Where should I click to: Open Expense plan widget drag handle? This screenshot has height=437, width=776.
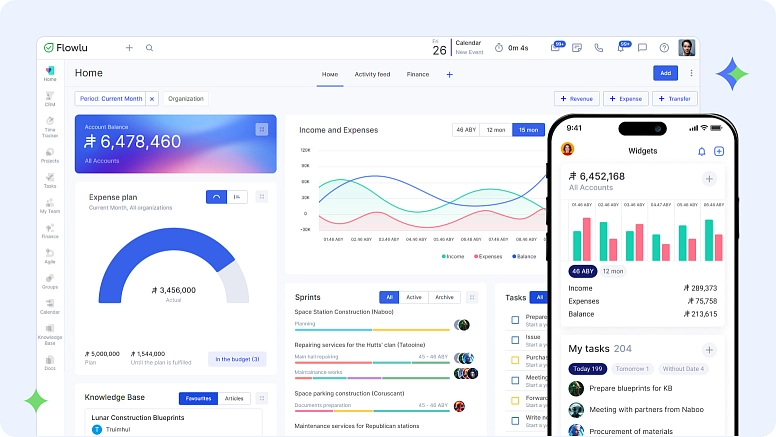[262, 196]
